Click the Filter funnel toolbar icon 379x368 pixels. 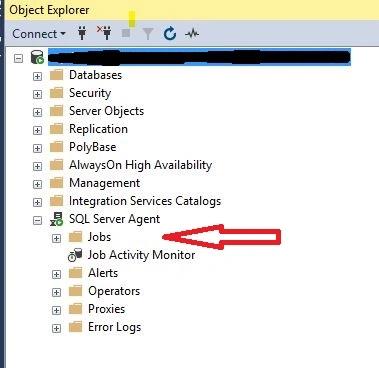pos(148,34)
